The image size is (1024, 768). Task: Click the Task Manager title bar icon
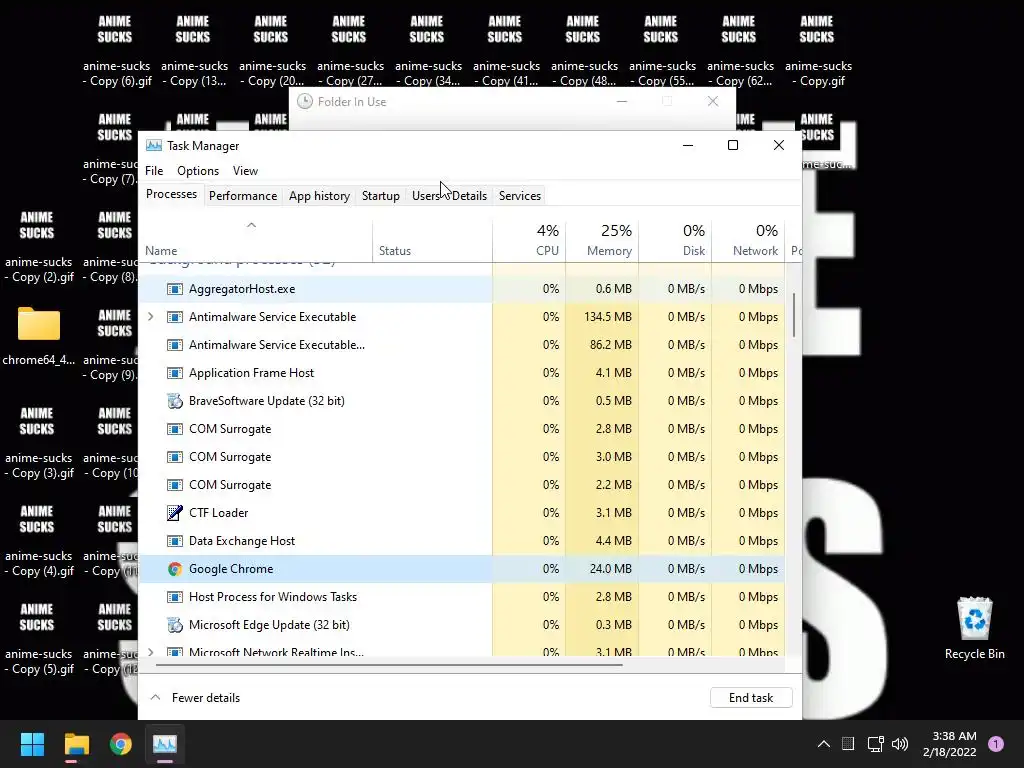click(153, 146)
